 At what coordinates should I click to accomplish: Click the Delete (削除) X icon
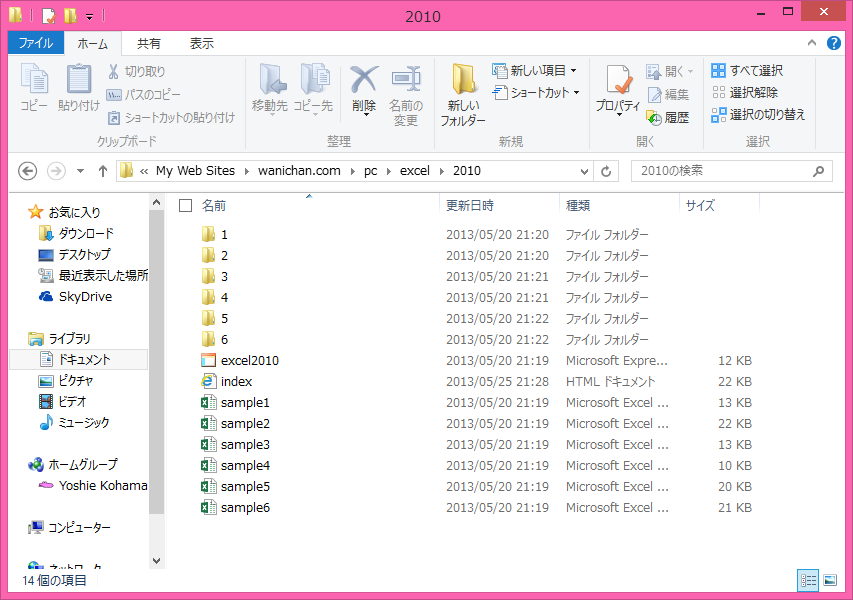[x=364, y=79]
